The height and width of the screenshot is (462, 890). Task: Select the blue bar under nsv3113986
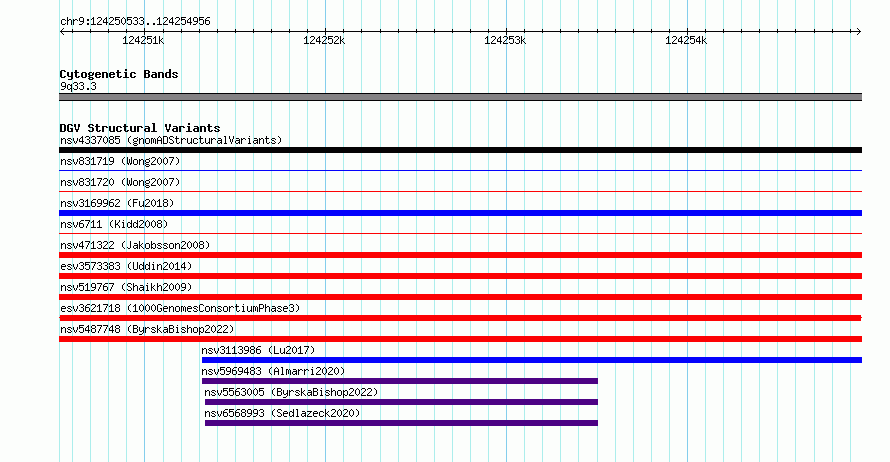(x=532, y=360)
